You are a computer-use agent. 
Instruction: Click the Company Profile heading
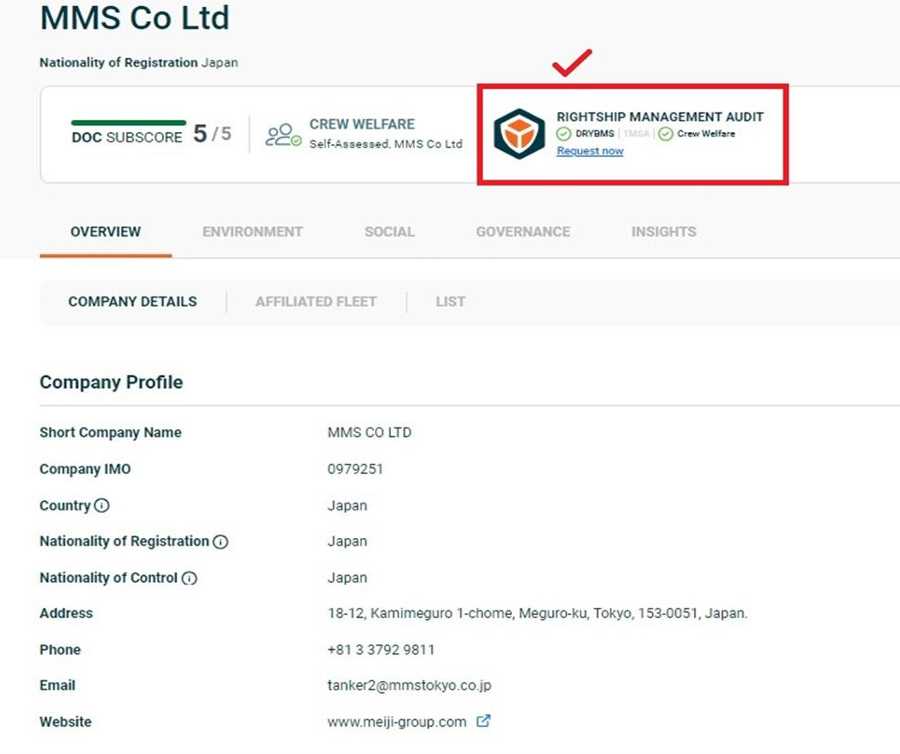point(111,382)
